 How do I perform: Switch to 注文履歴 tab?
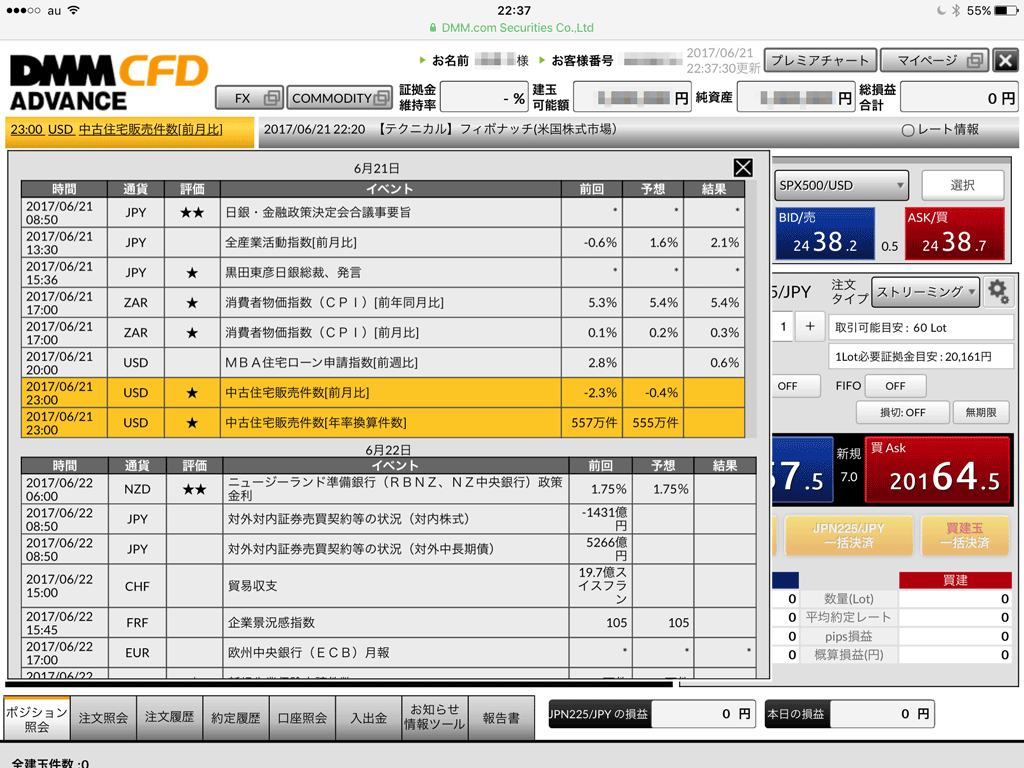170,718
